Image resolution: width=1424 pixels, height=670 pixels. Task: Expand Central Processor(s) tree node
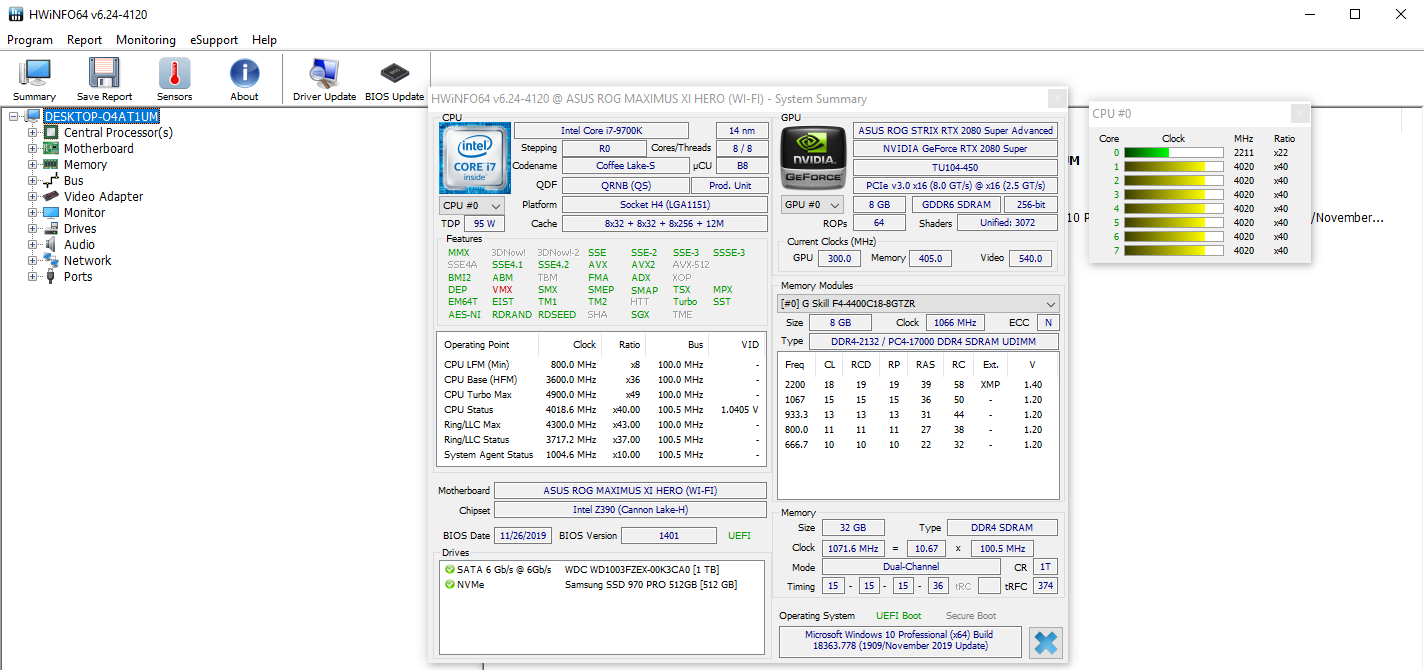tap(32, 132)
